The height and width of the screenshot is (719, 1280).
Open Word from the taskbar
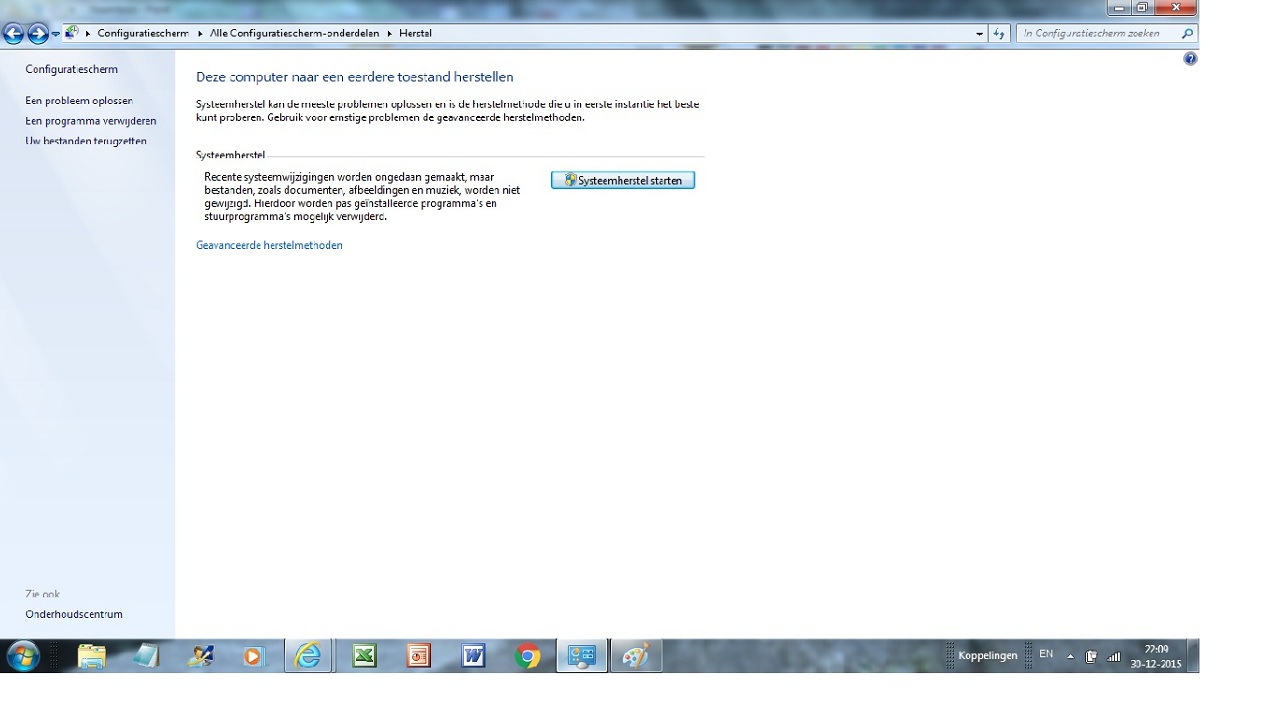pyautogui.click(x=473, y=656)
